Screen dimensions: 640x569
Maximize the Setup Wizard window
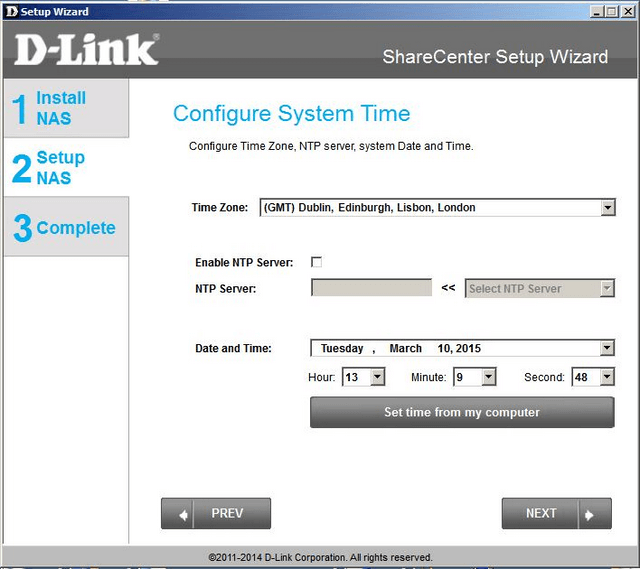pos(612,11)
